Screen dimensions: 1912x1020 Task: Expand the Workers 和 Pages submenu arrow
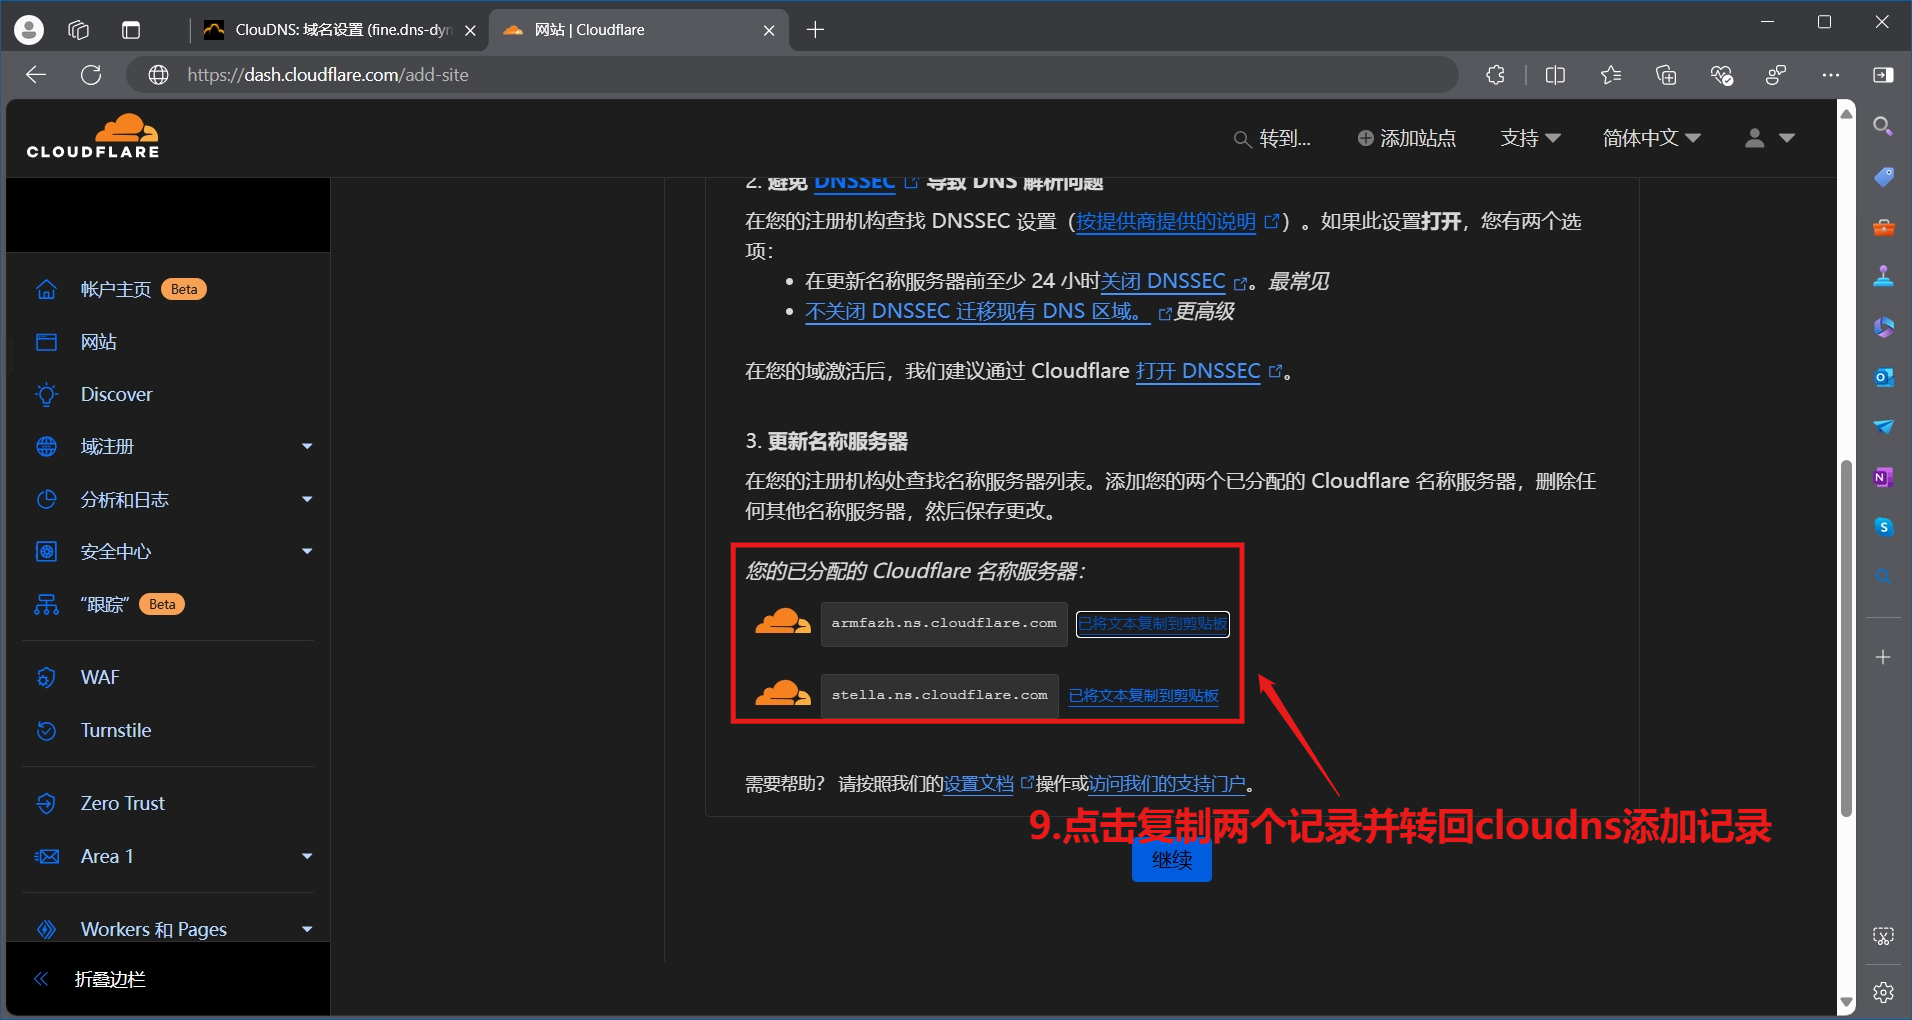tap(307, 929)
